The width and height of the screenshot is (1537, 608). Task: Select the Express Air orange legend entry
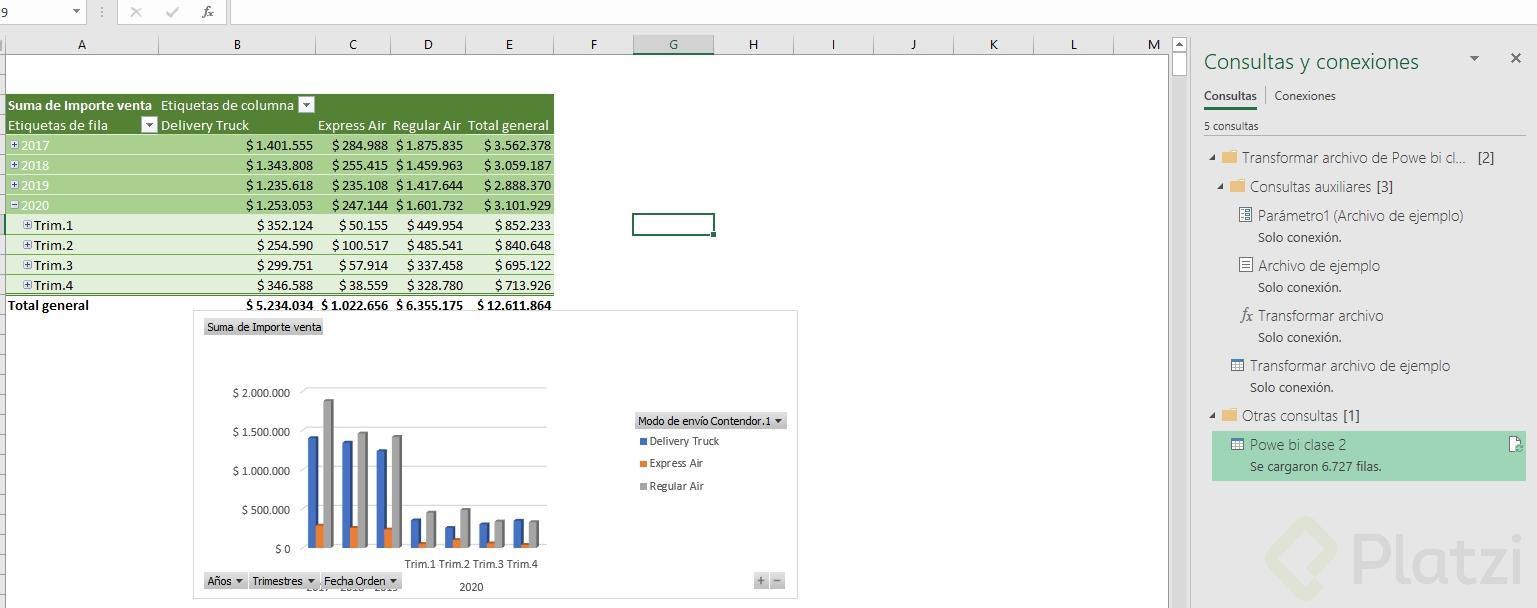671,463
